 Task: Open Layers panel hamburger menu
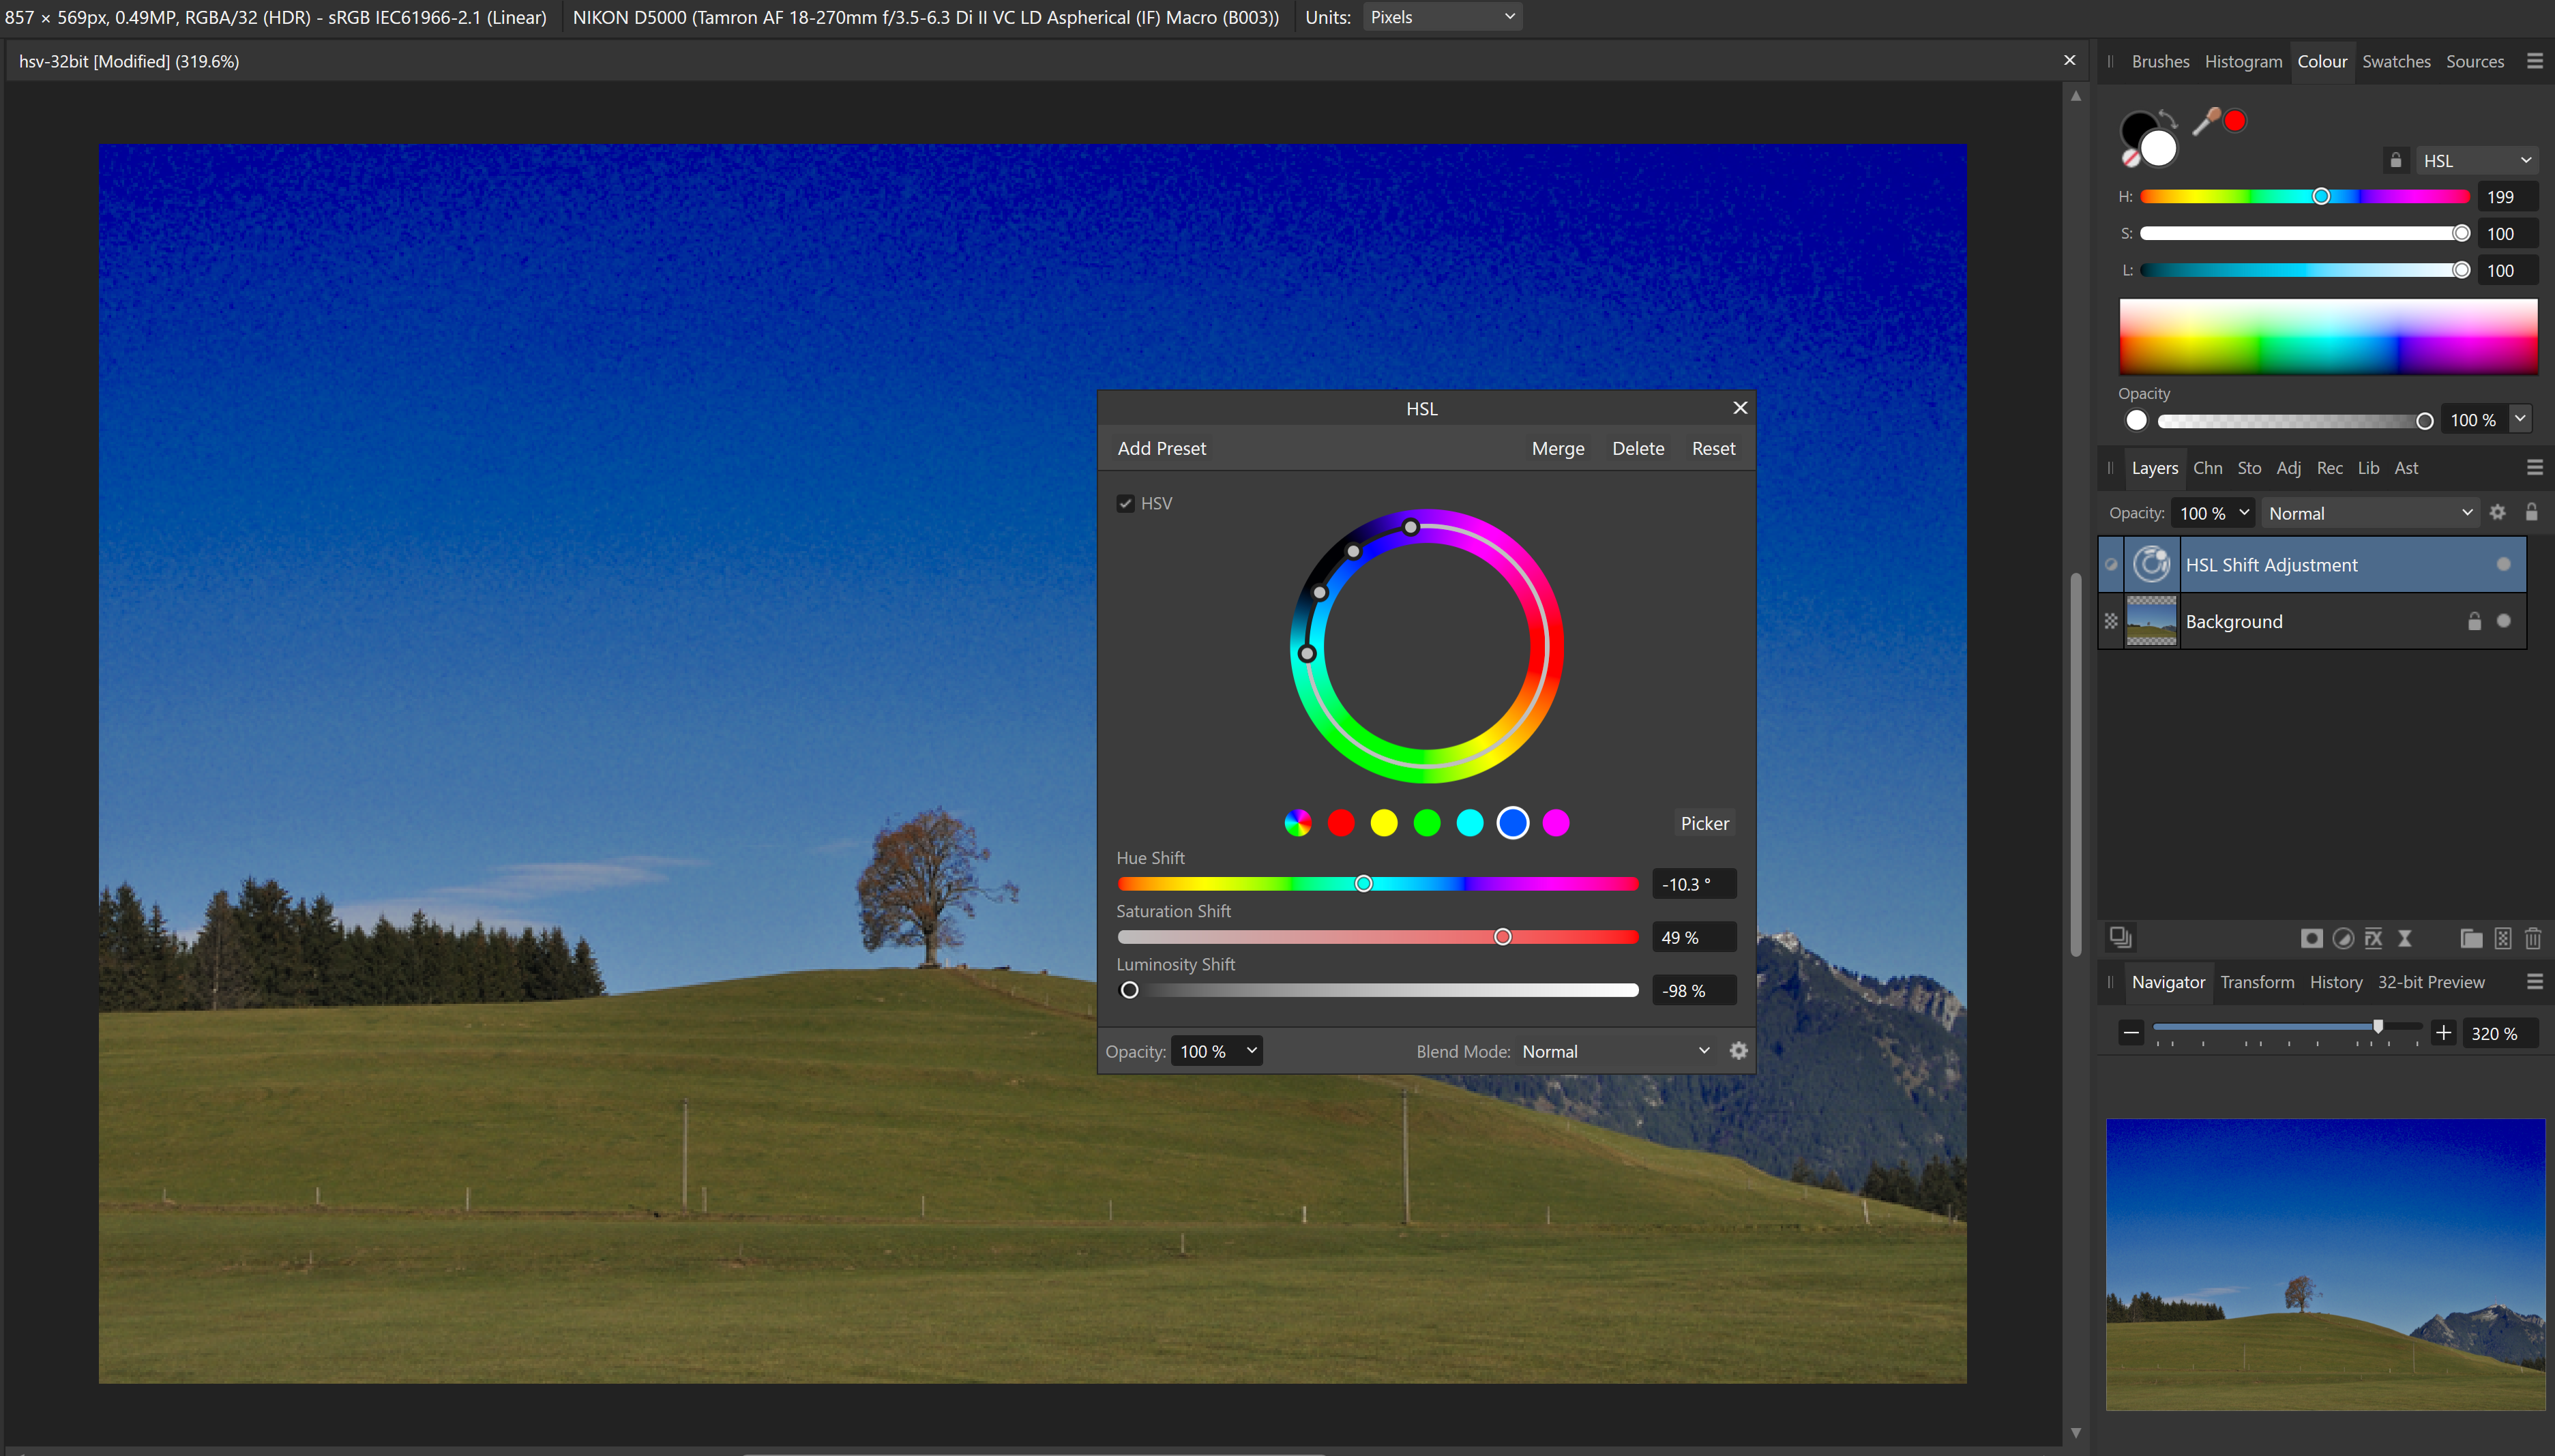click(2535, 467)
